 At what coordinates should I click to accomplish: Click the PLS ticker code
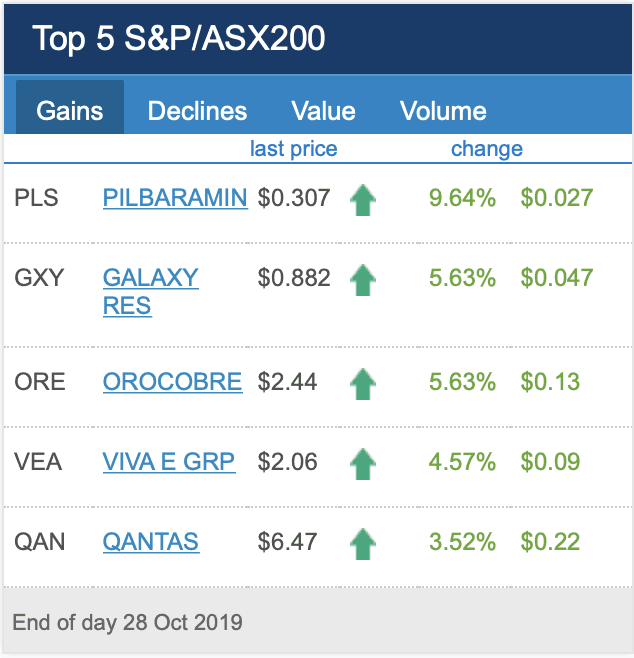coord(37,198)
